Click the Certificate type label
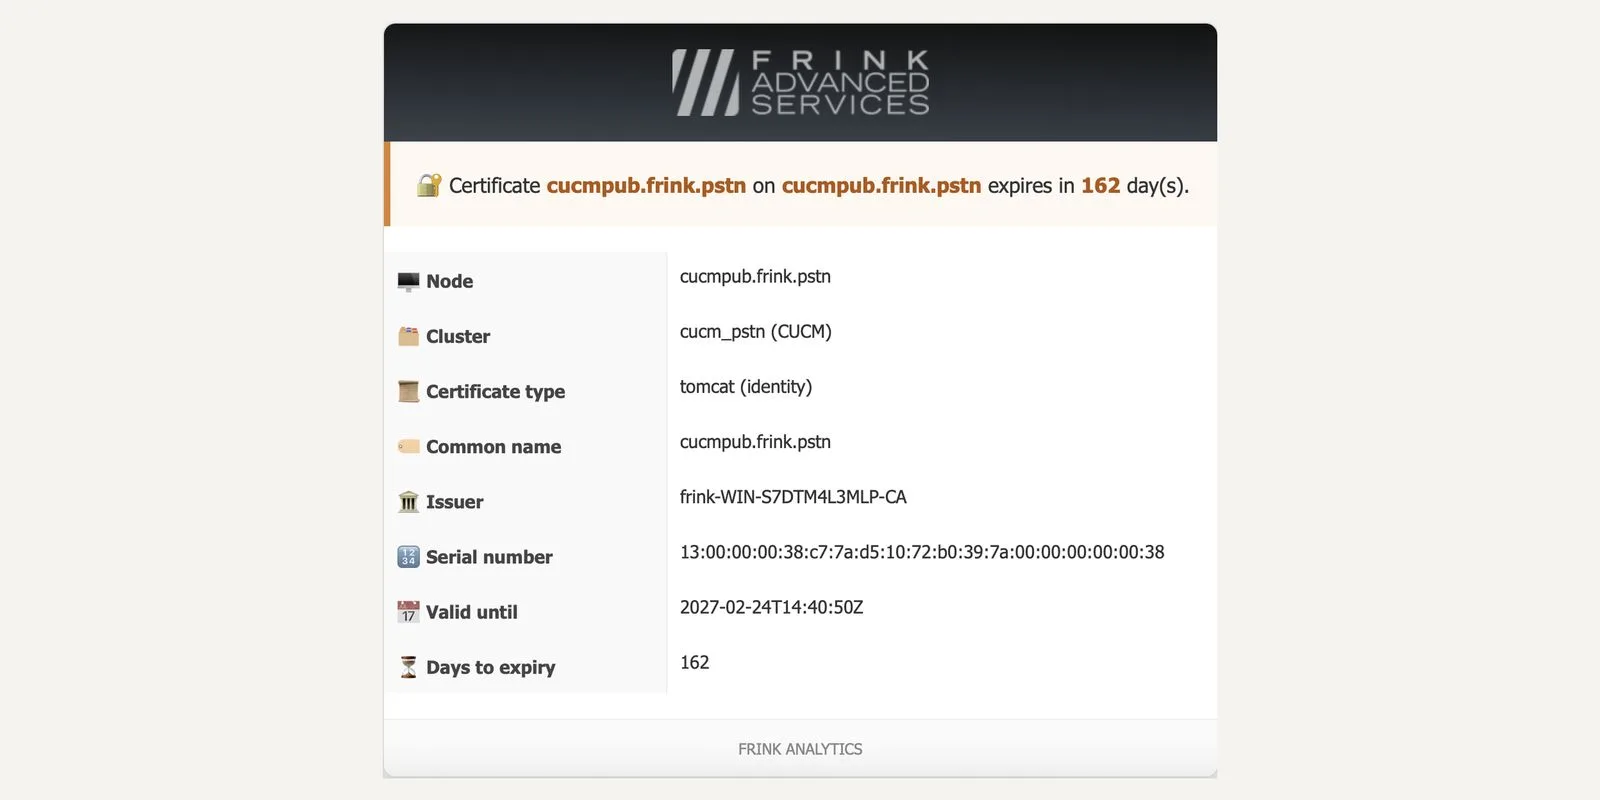The image size is (1600, 800). [x=495, y=392]
